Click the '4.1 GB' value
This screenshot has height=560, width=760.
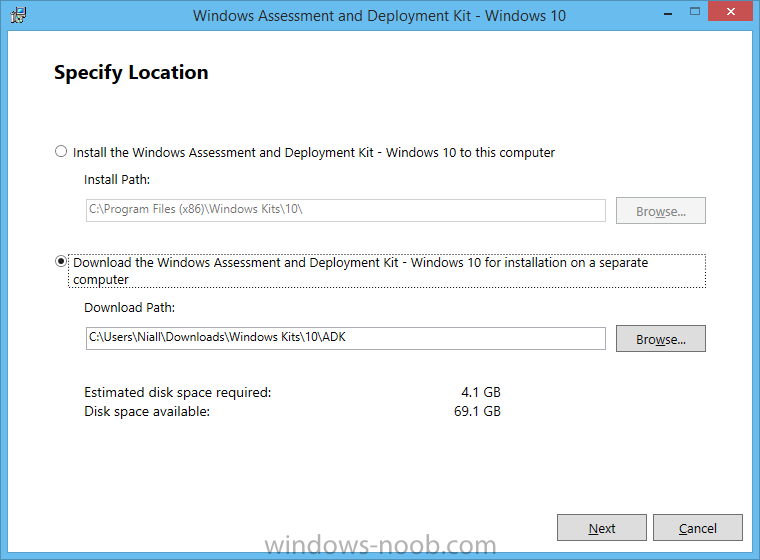481,392
